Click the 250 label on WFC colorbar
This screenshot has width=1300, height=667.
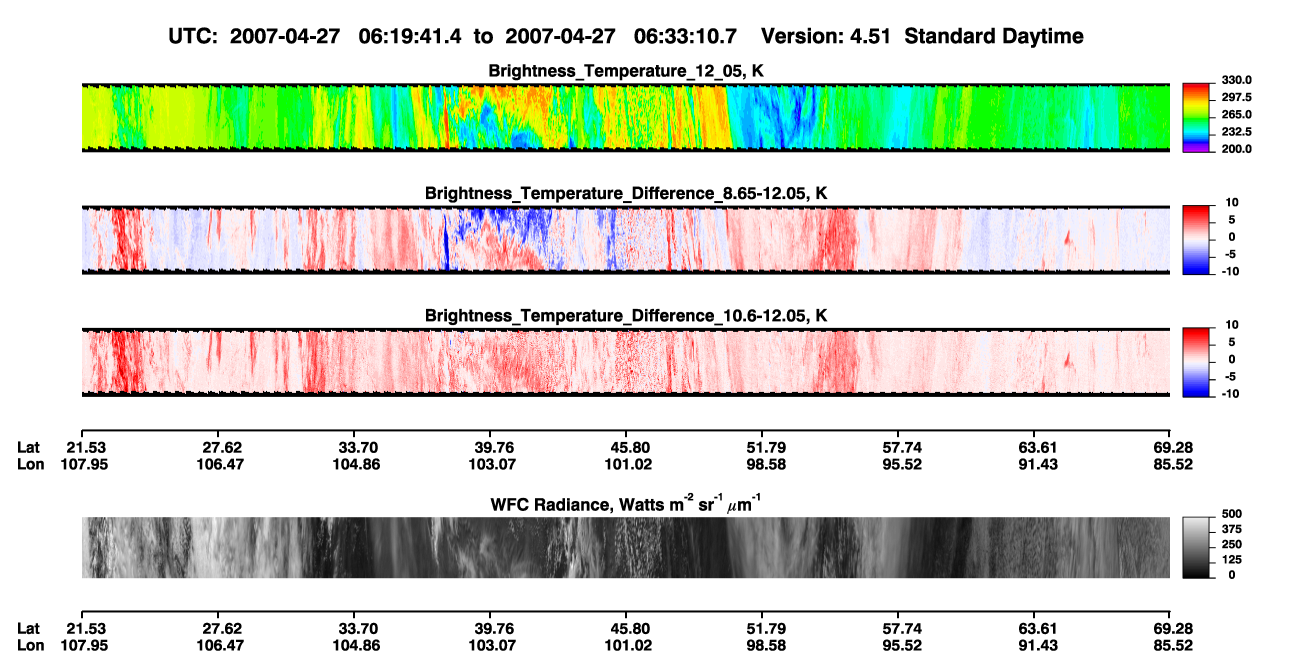click(x=1233, y=545)
